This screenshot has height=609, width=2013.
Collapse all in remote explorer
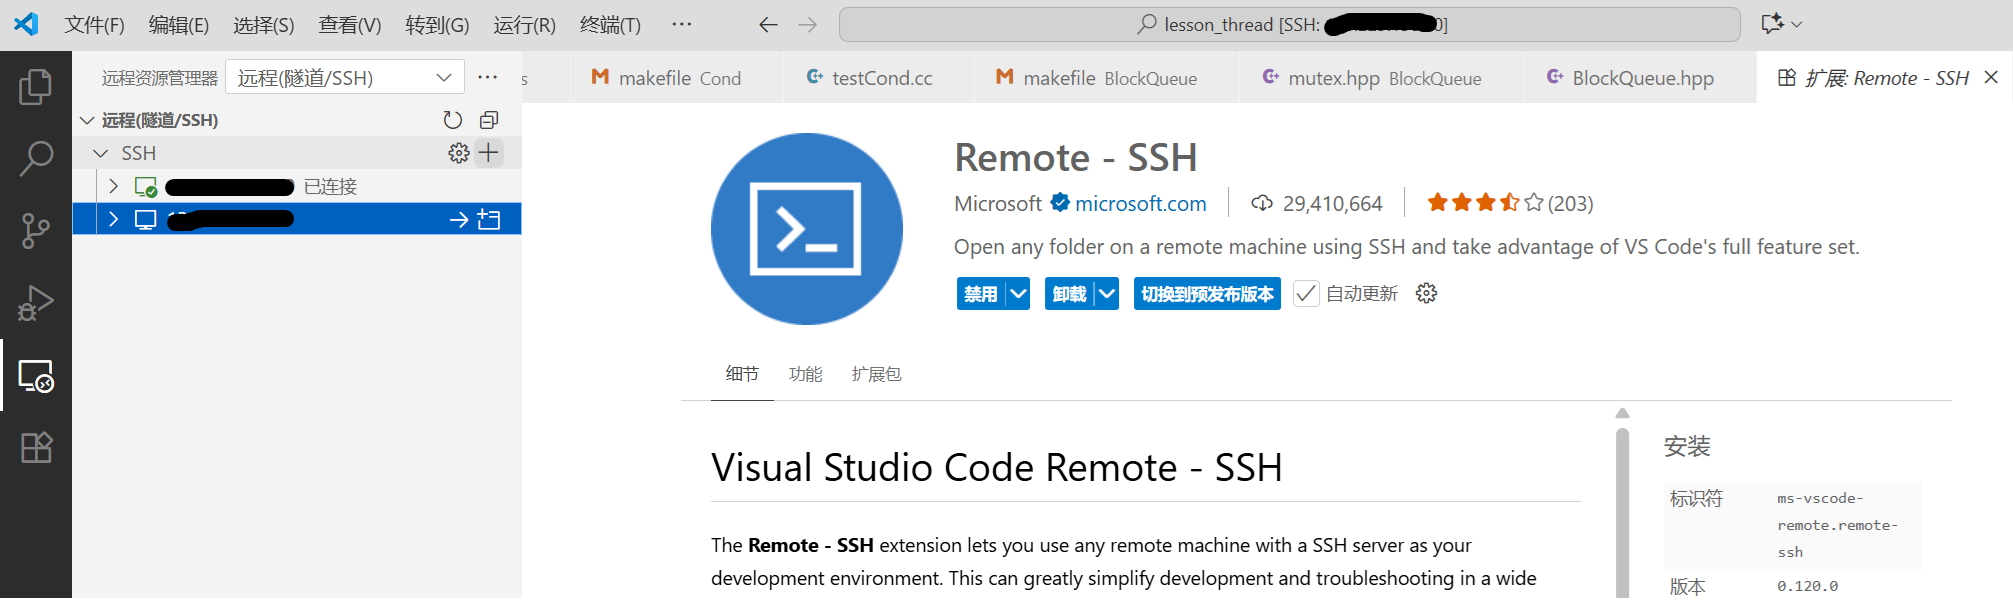tap(489, 120)
